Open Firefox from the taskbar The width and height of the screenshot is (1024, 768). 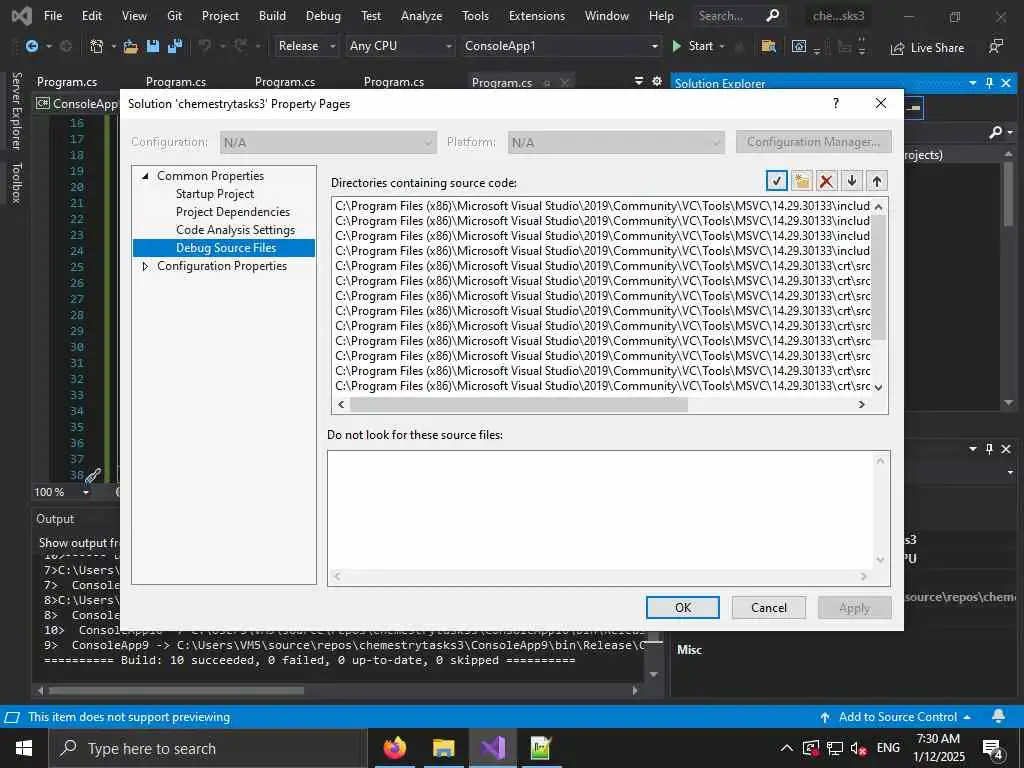click(x=394, y=748)
